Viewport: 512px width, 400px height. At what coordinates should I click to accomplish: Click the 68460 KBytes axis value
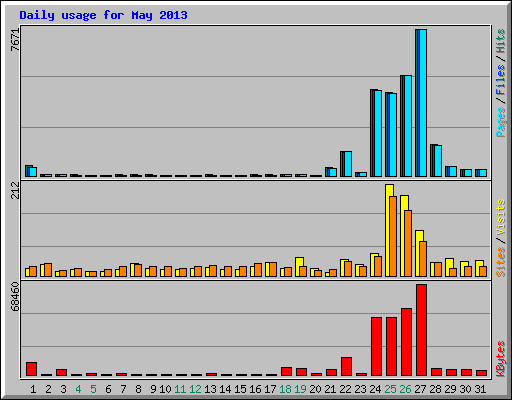click(x=15, y=297)
